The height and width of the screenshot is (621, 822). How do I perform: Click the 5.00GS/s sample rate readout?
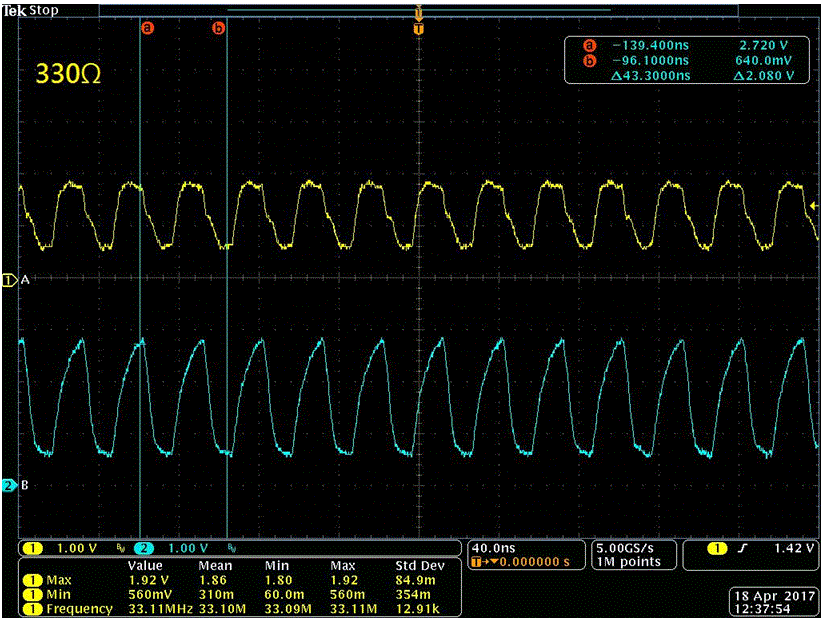point(625,548)
